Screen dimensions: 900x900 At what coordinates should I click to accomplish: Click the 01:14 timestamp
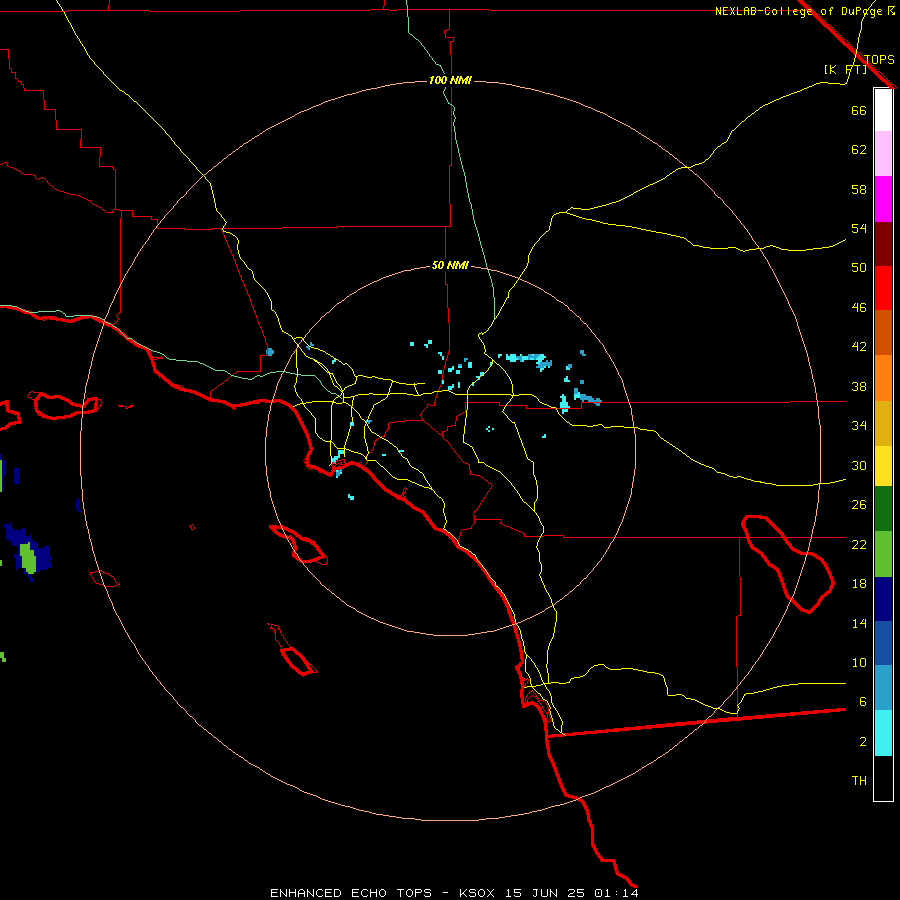click(x=616, y=893)
